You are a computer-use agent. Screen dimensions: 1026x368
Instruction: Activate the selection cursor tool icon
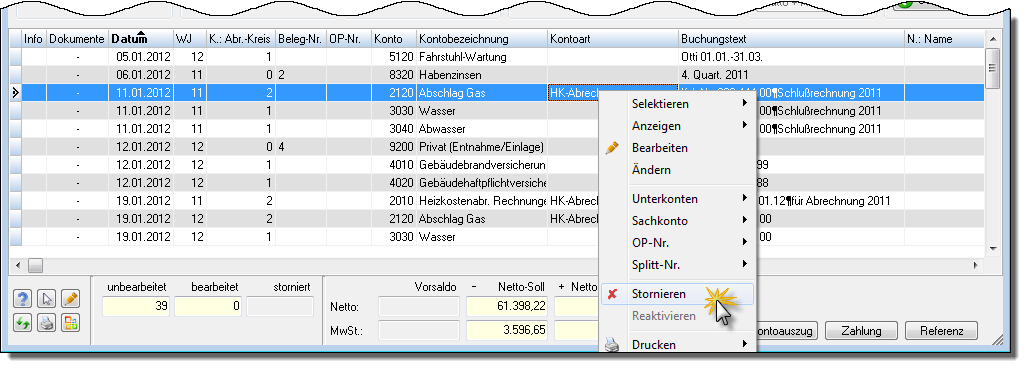[x=46, y=299]
